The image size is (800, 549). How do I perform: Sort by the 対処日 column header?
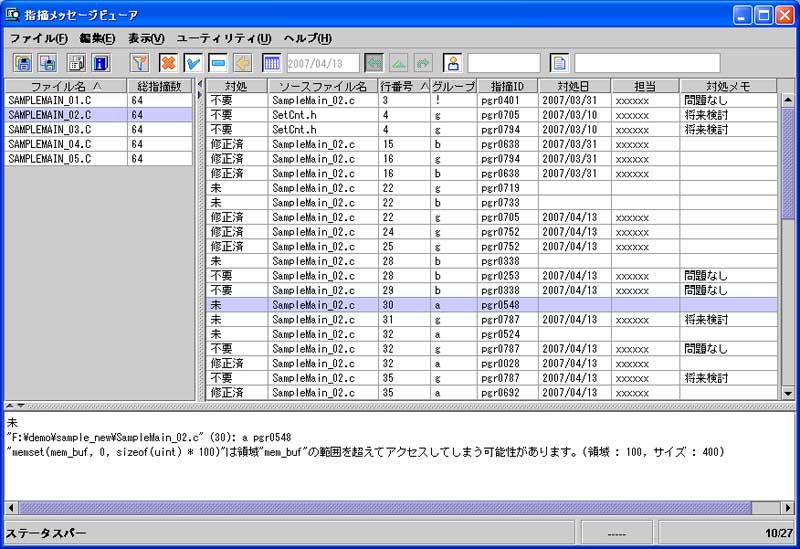(x=574, y=86)
